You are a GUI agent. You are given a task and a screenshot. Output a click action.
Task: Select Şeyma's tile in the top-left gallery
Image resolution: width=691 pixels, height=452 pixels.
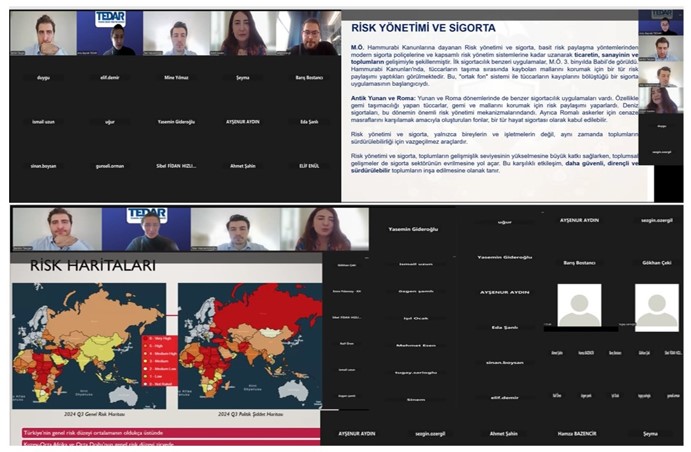(243, 78)
